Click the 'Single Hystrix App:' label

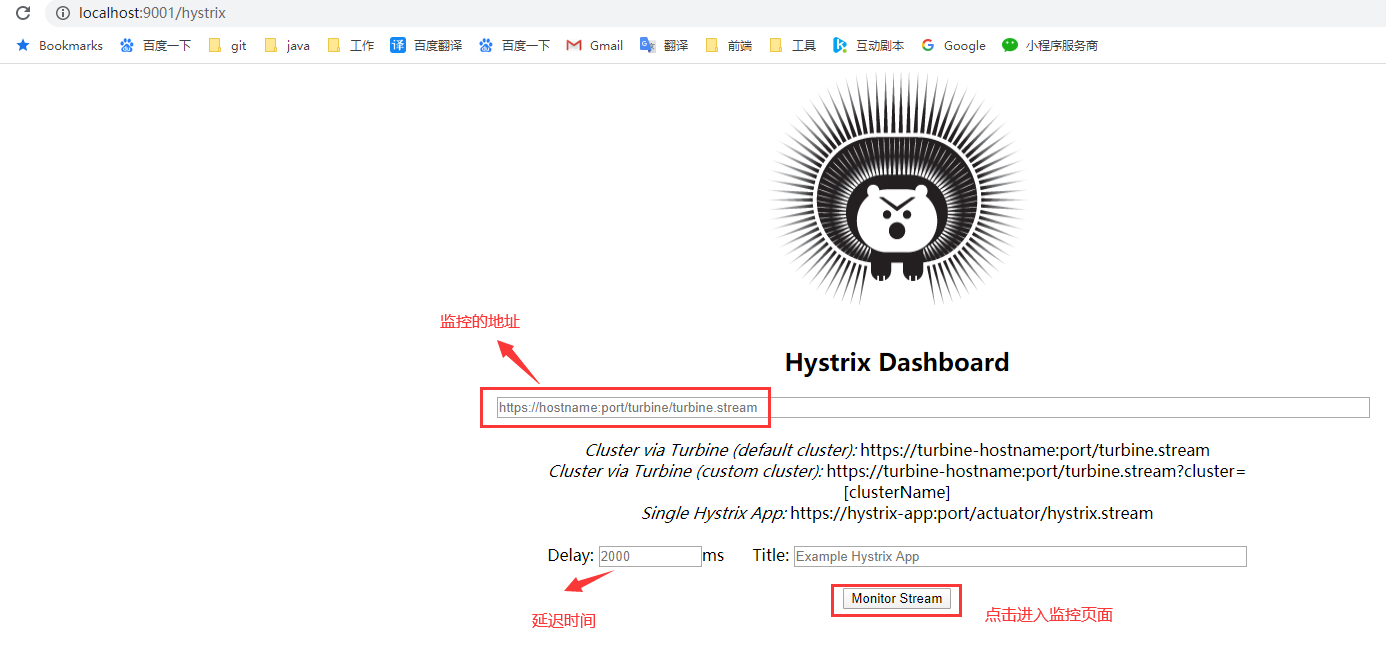(x=714, y=513)
